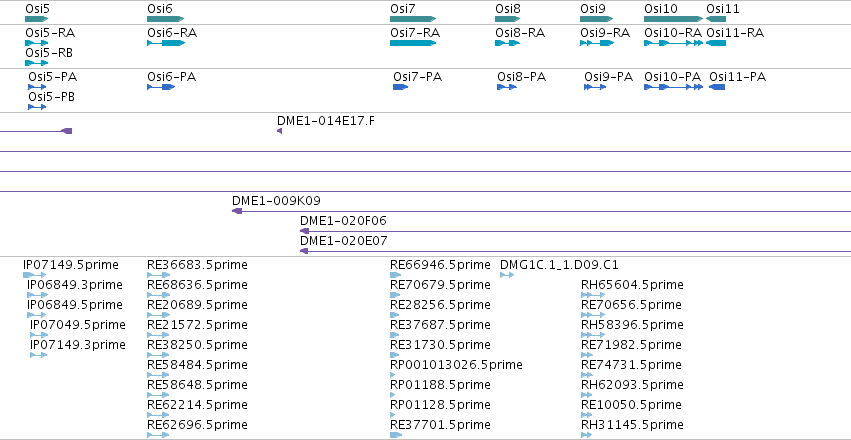The image size is (851, 440).
Task: Select the DMG1C.1_1.D09.C1 EST arrow
Action: pos(506,275)
